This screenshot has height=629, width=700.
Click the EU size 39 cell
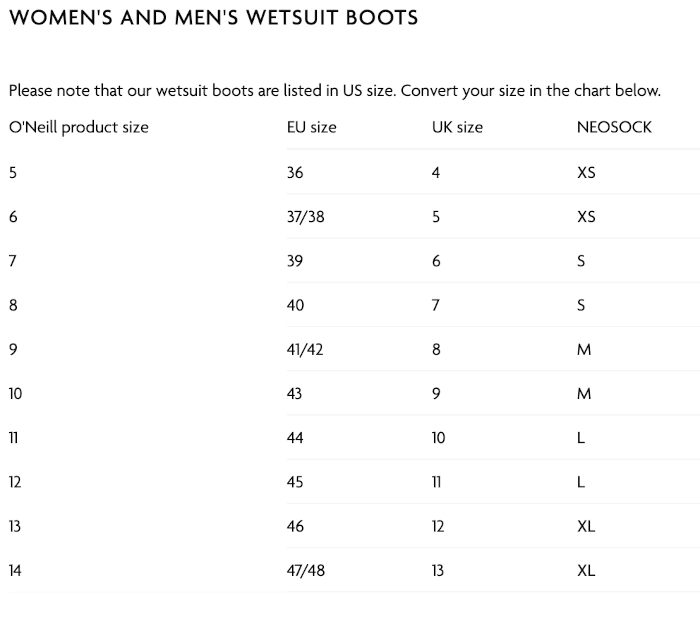tap(295, 261)
